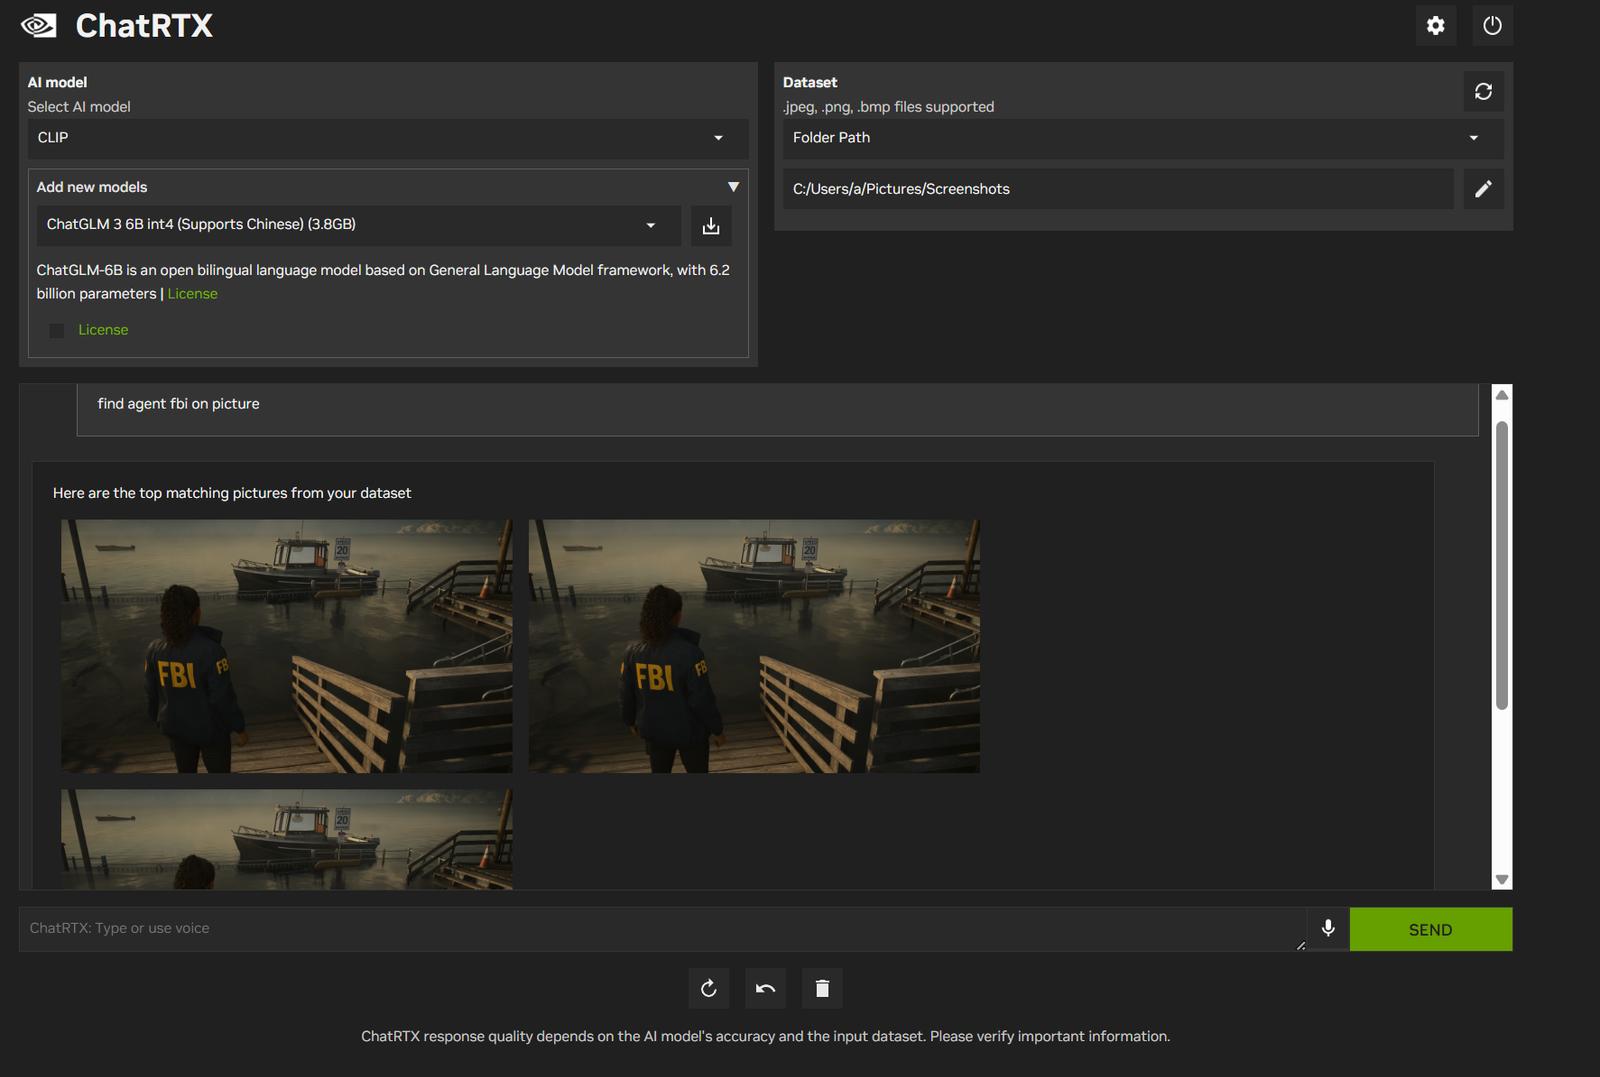Undo the last chat message
This screenshot has height=1077, width=1600.
(765, 989)
